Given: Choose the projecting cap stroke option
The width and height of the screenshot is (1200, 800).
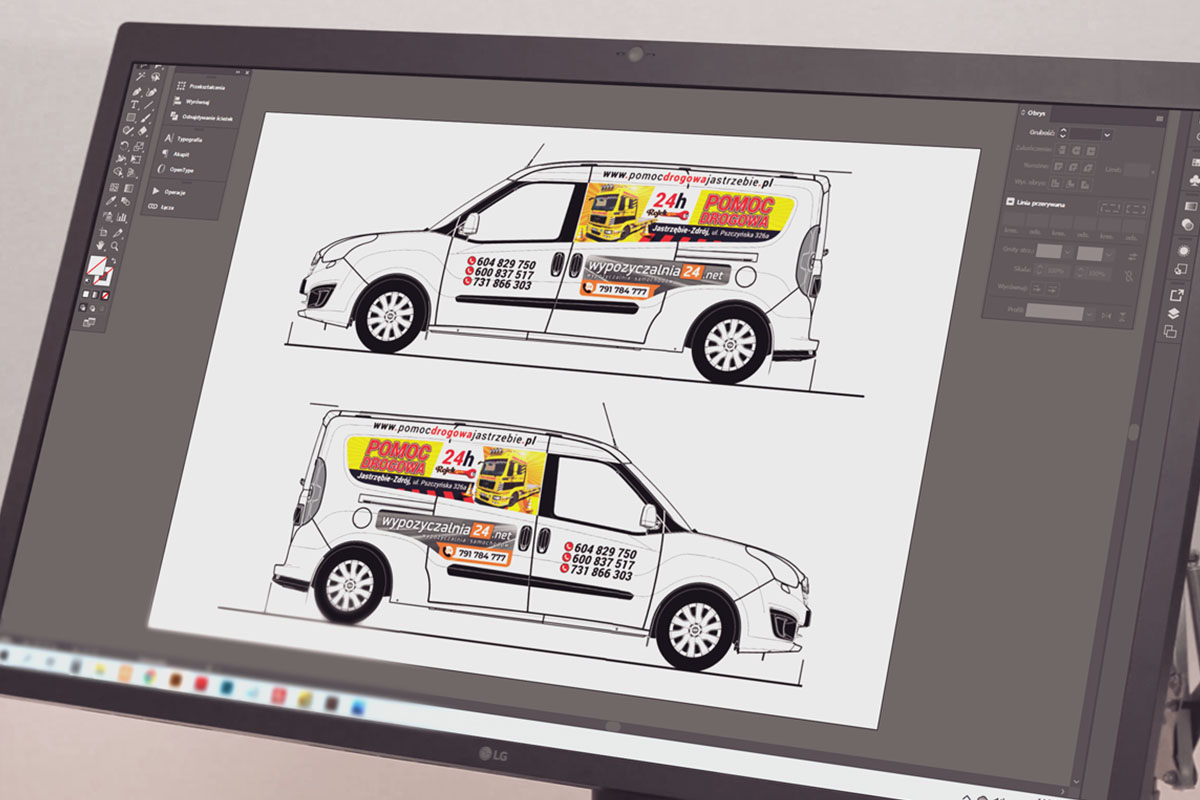Looking at the screenshot, I should pos(1093,150).
